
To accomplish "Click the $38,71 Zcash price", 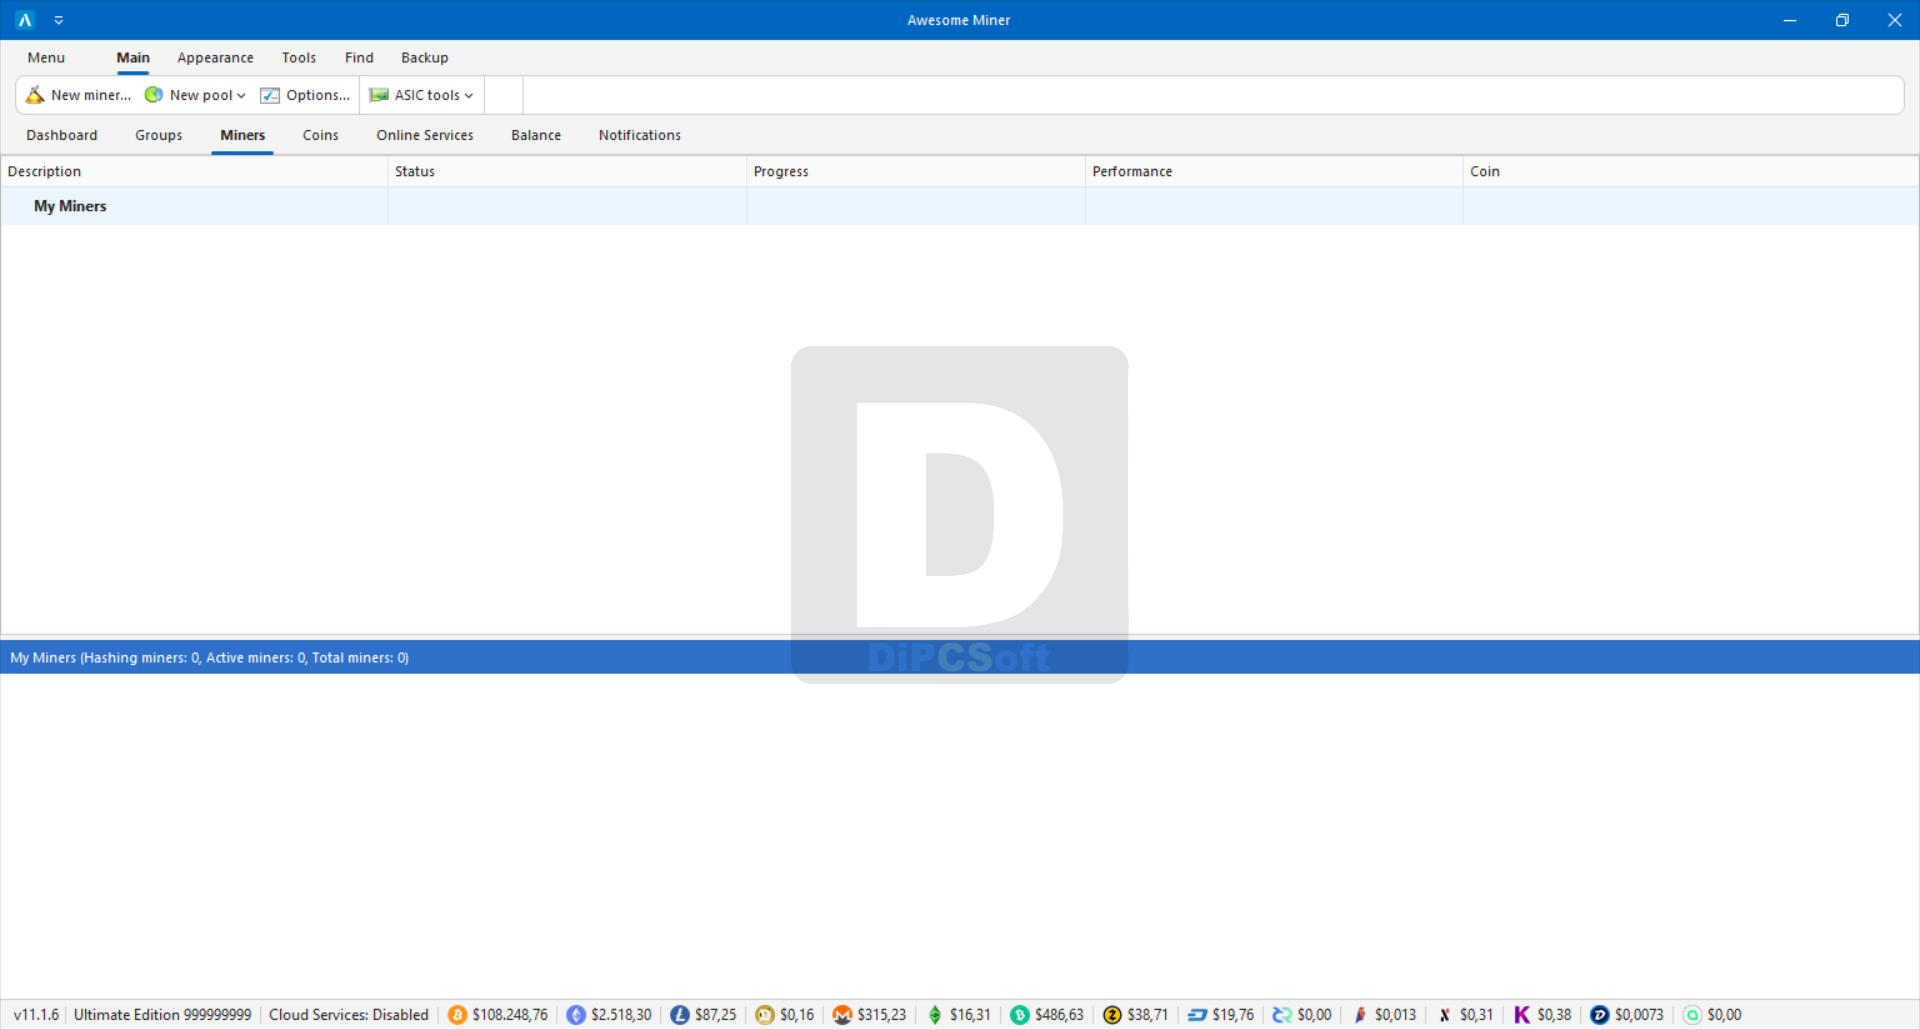I will click(1148, 1015).
